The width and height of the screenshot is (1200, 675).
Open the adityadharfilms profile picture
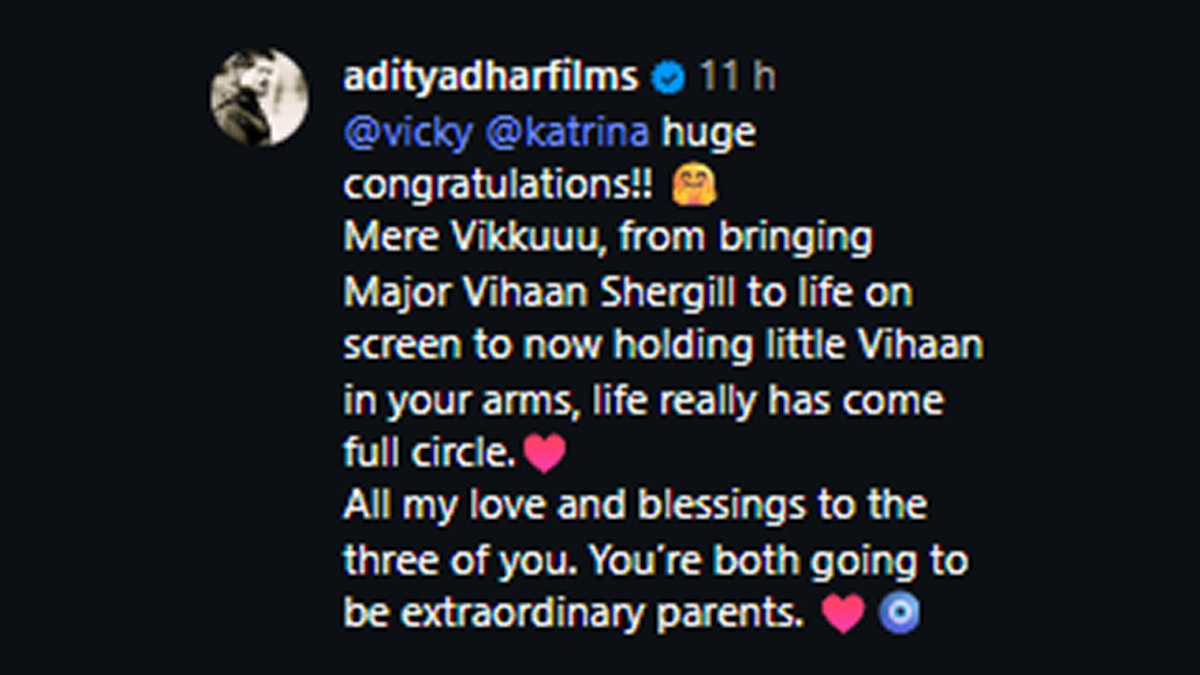(259, 98)
